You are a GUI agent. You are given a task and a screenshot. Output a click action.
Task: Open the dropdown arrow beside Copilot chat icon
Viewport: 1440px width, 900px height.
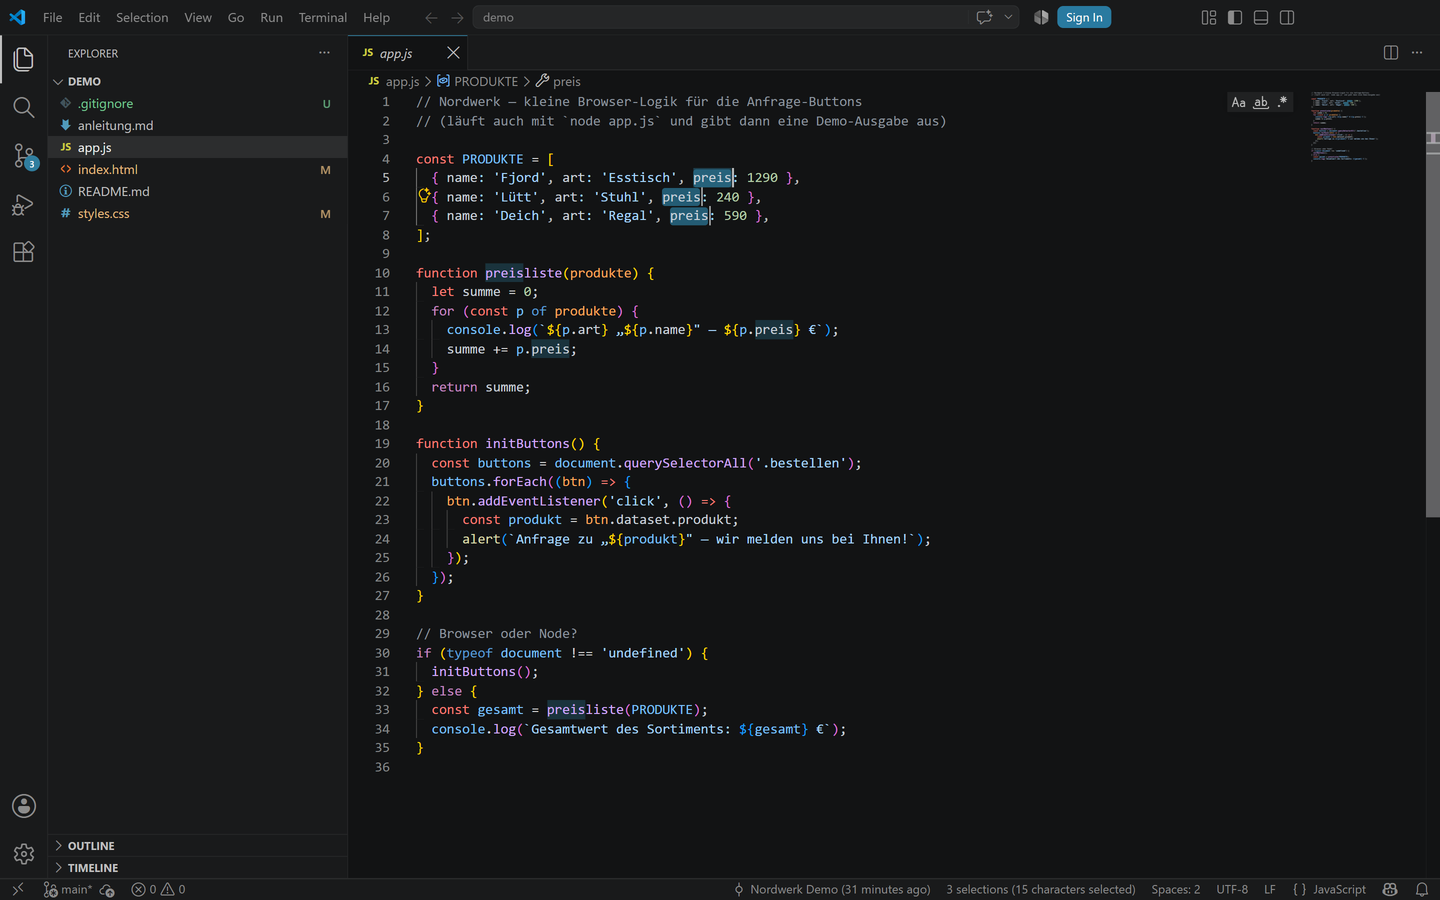[x=1008, y=17]
